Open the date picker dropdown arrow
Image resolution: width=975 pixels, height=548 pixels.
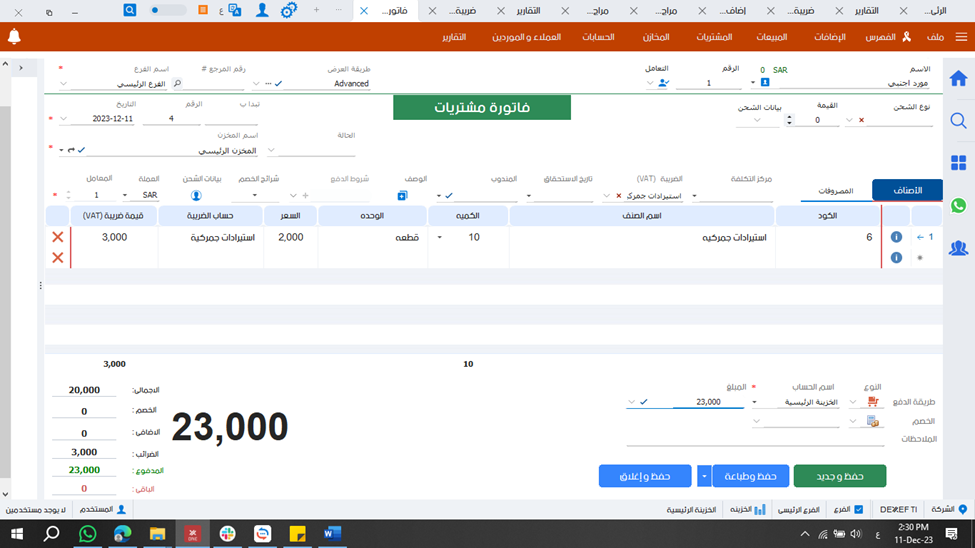pos(63,119)
